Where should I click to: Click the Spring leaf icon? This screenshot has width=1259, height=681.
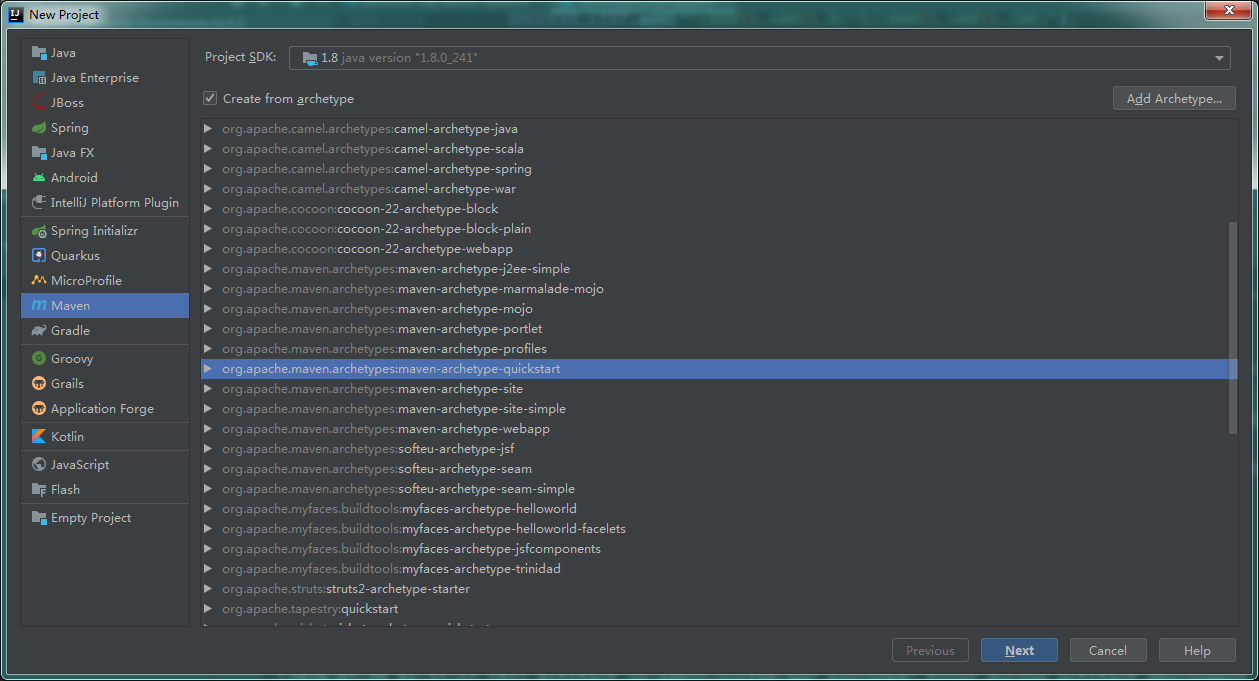click(x=39, y=128)
